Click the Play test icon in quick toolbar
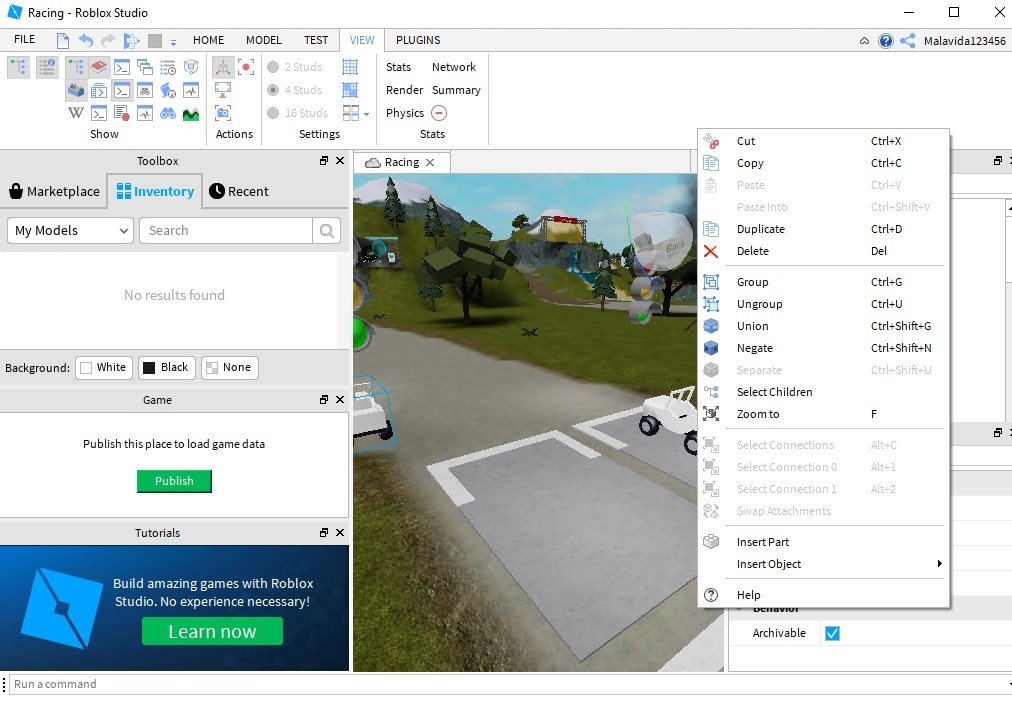The height and width of the screenshot is (721, 1012). tap(132, 41)
